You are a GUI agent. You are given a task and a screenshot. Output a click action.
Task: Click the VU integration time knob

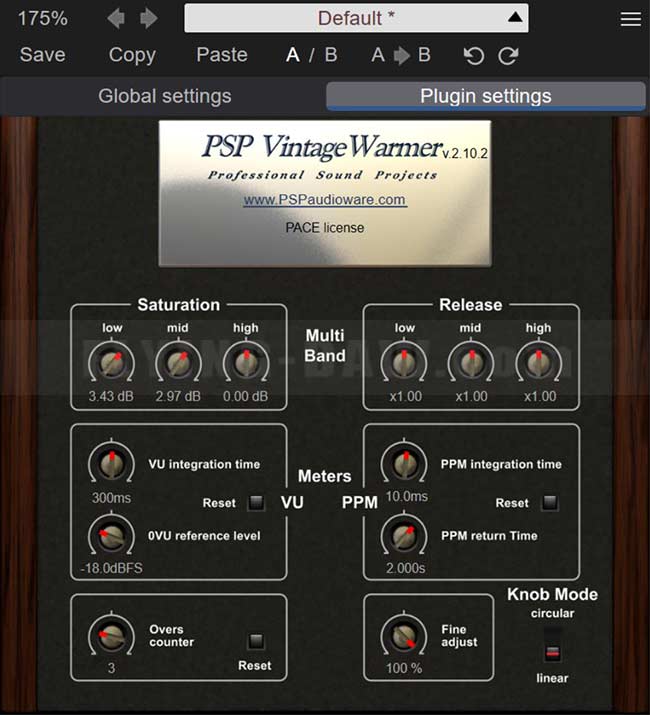coord(111,464)
